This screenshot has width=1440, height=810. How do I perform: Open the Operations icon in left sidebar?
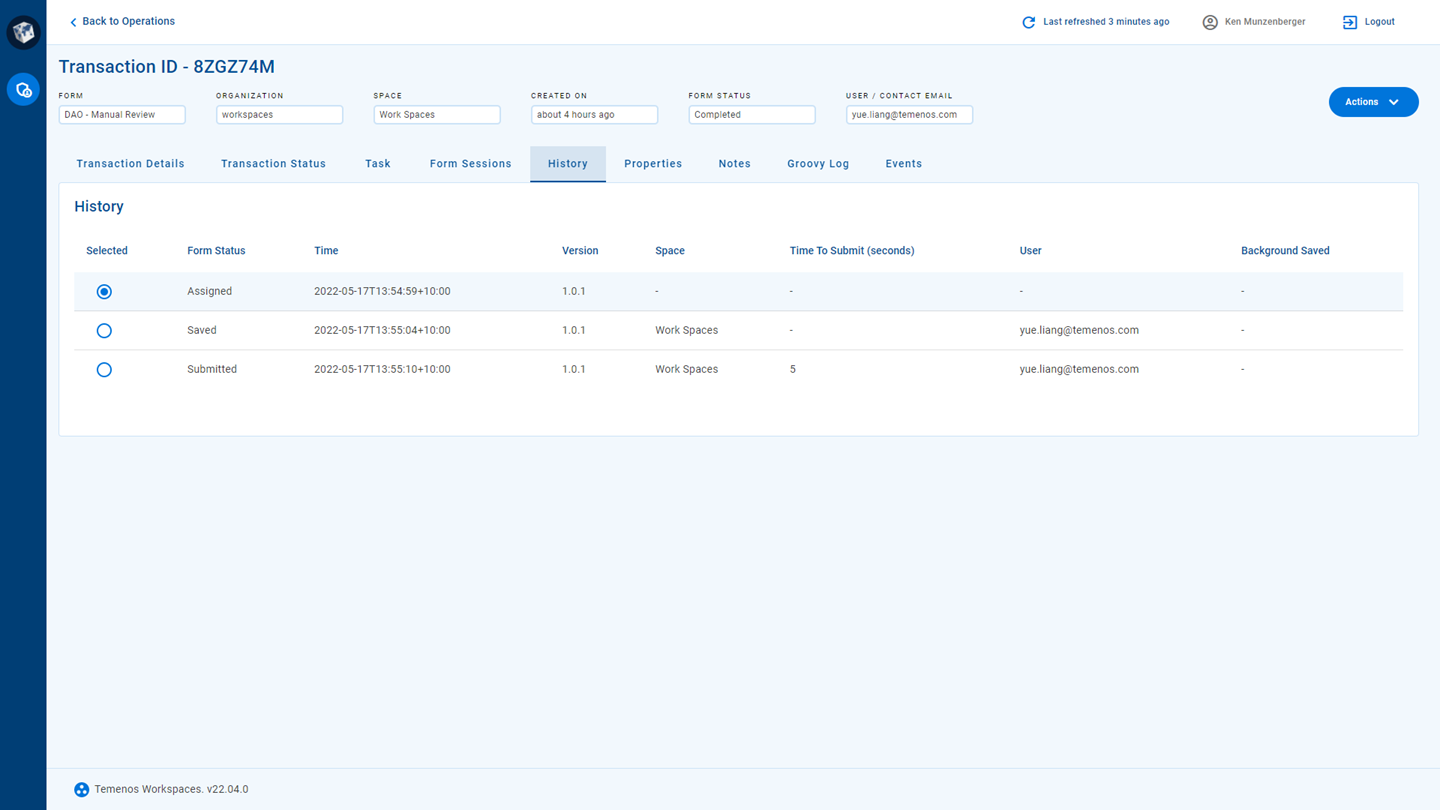[23, 90]
